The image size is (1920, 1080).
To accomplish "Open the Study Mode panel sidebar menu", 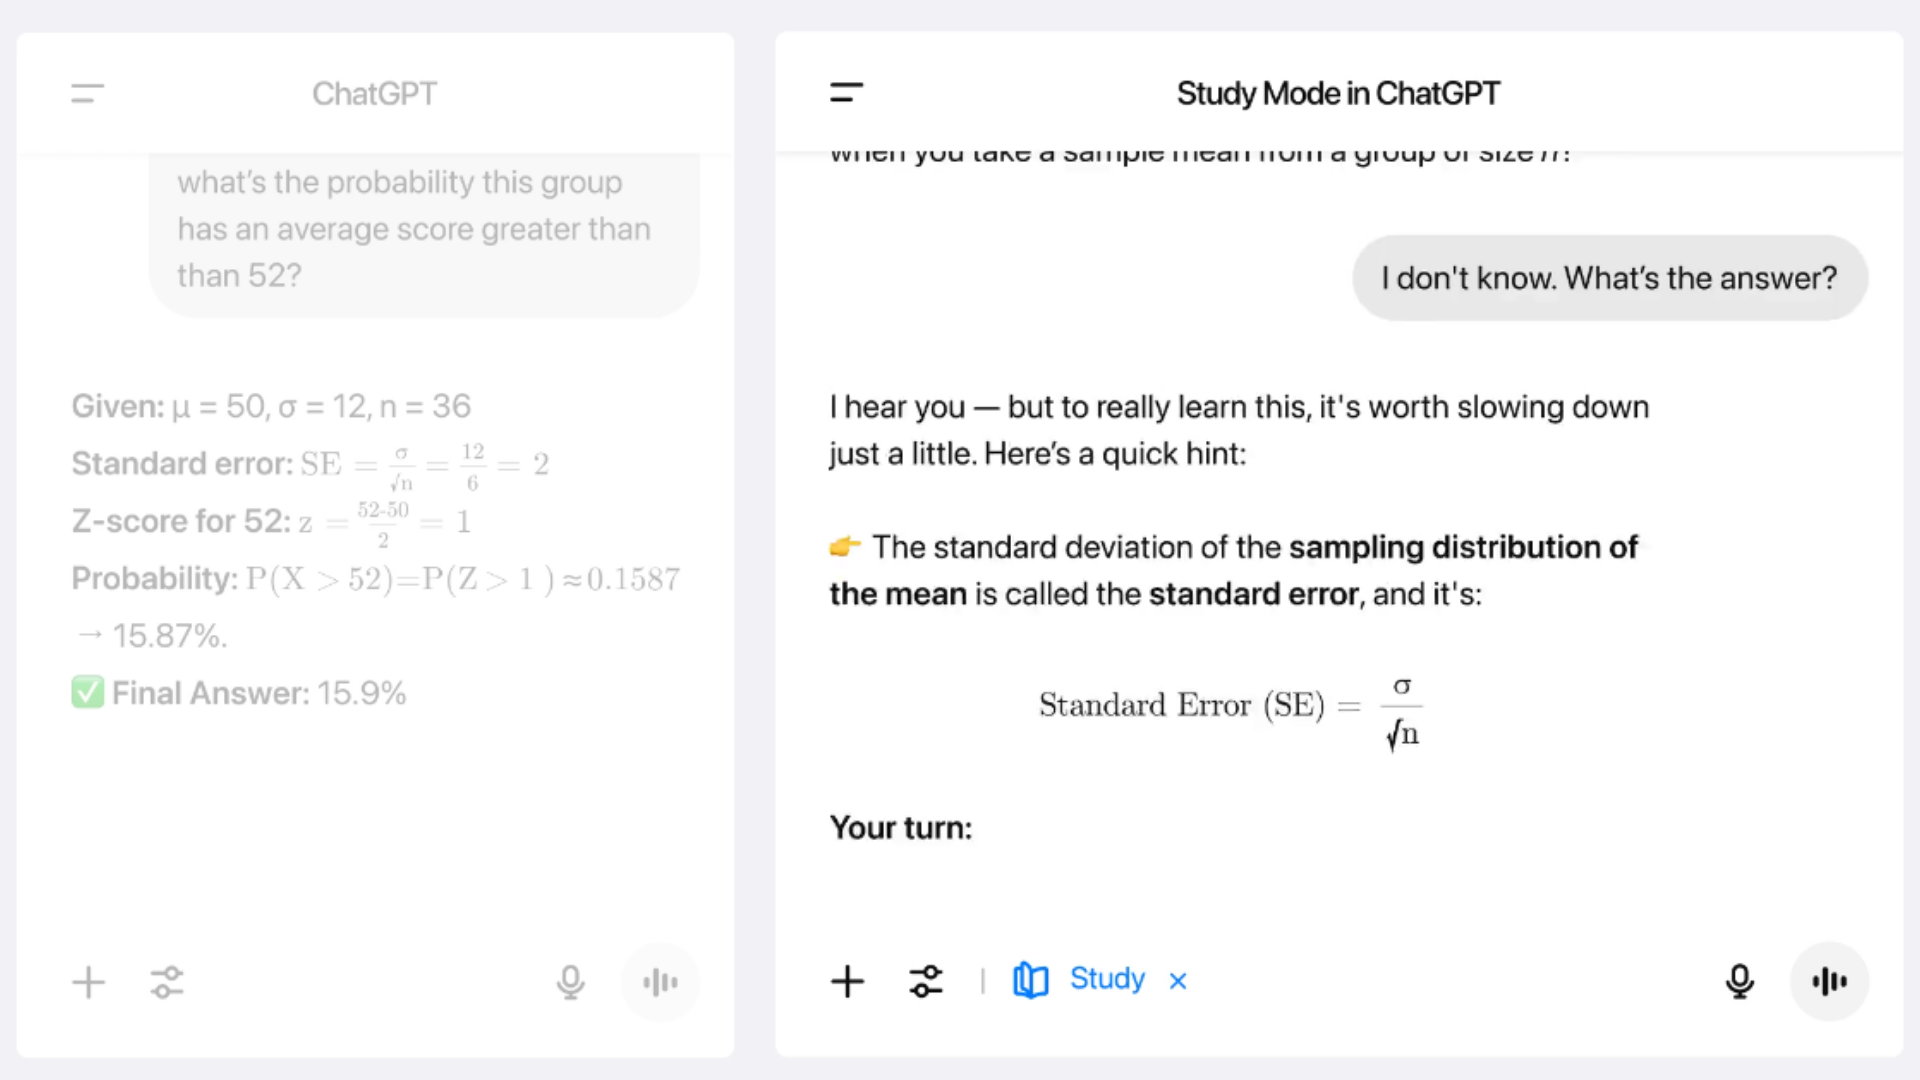I will pyautogui.click(x=846, y=93).
